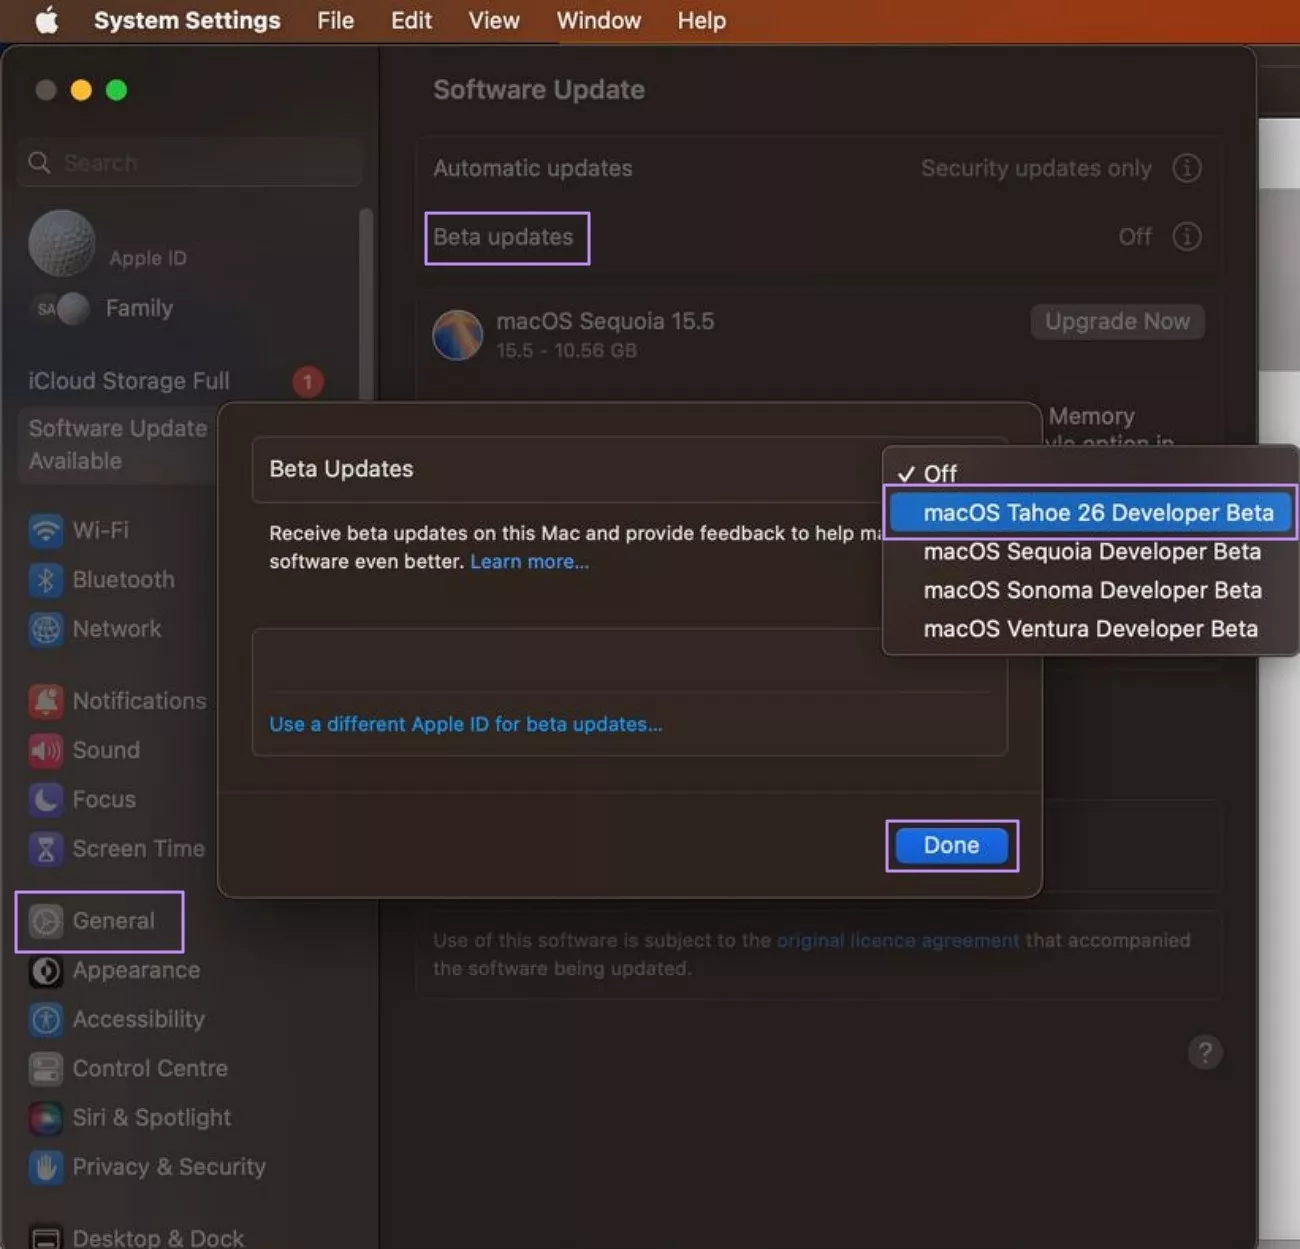
Task: Click the Siri & Spotlight icon
Action: pyautogui.click(x=46, y=1117)
